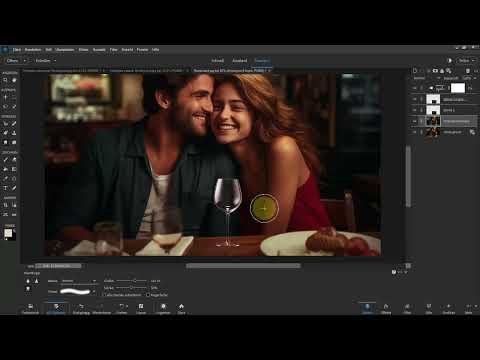Select the Zoom tool
The image size is (480, 360).
tap(5, 80)
